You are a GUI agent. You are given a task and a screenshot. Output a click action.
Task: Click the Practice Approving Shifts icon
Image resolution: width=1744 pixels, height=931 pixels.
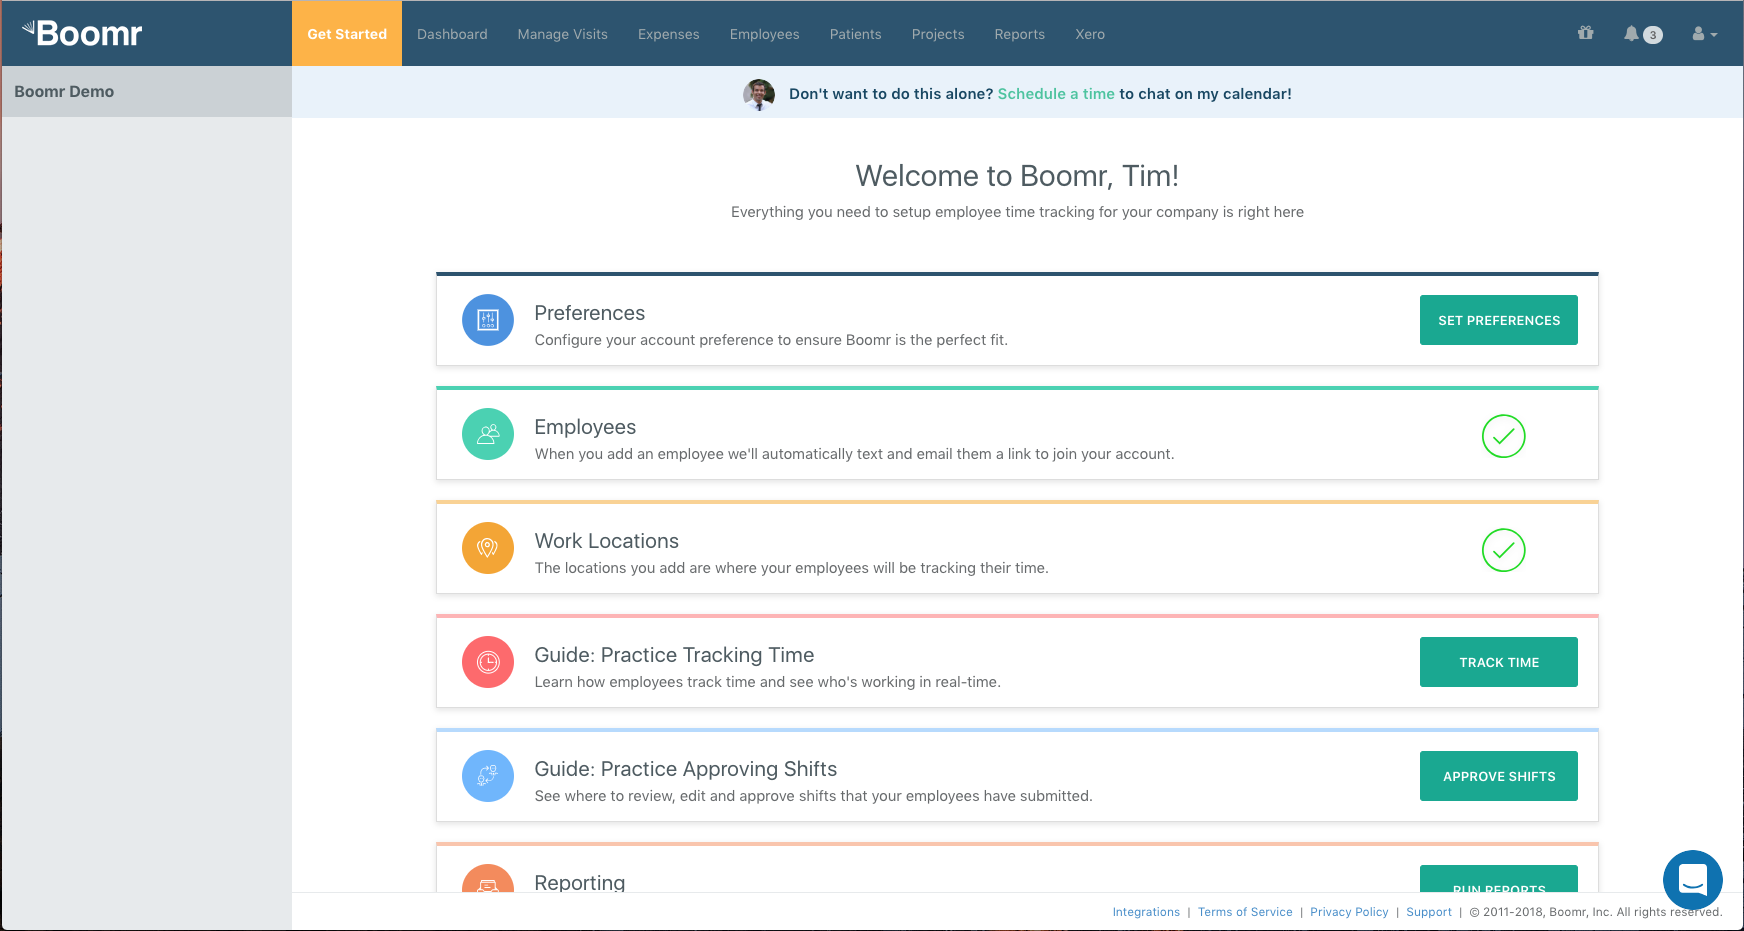click(488, 776)
